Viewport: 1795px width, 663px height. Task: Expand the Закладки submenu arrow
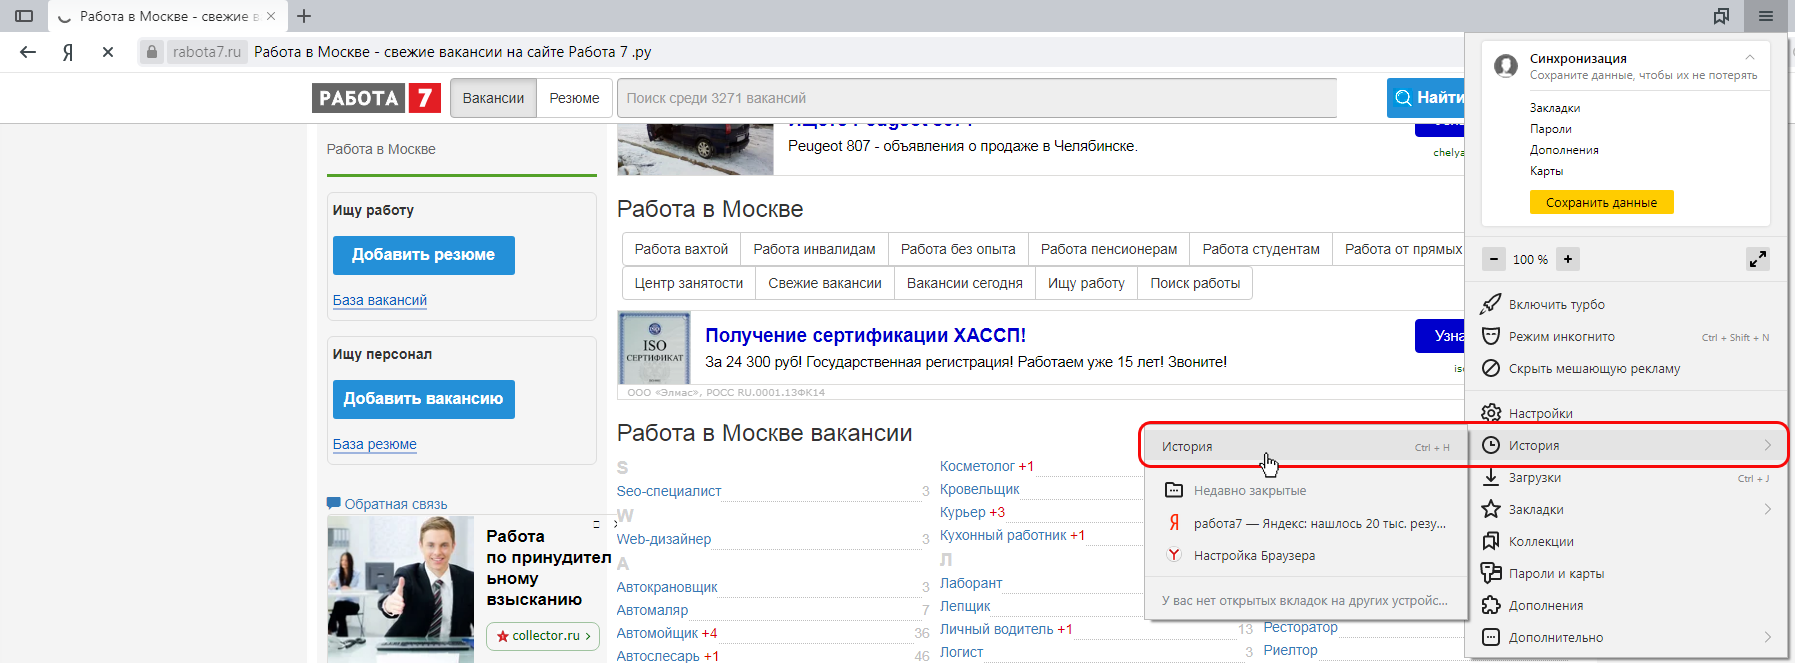(1767, 510)
